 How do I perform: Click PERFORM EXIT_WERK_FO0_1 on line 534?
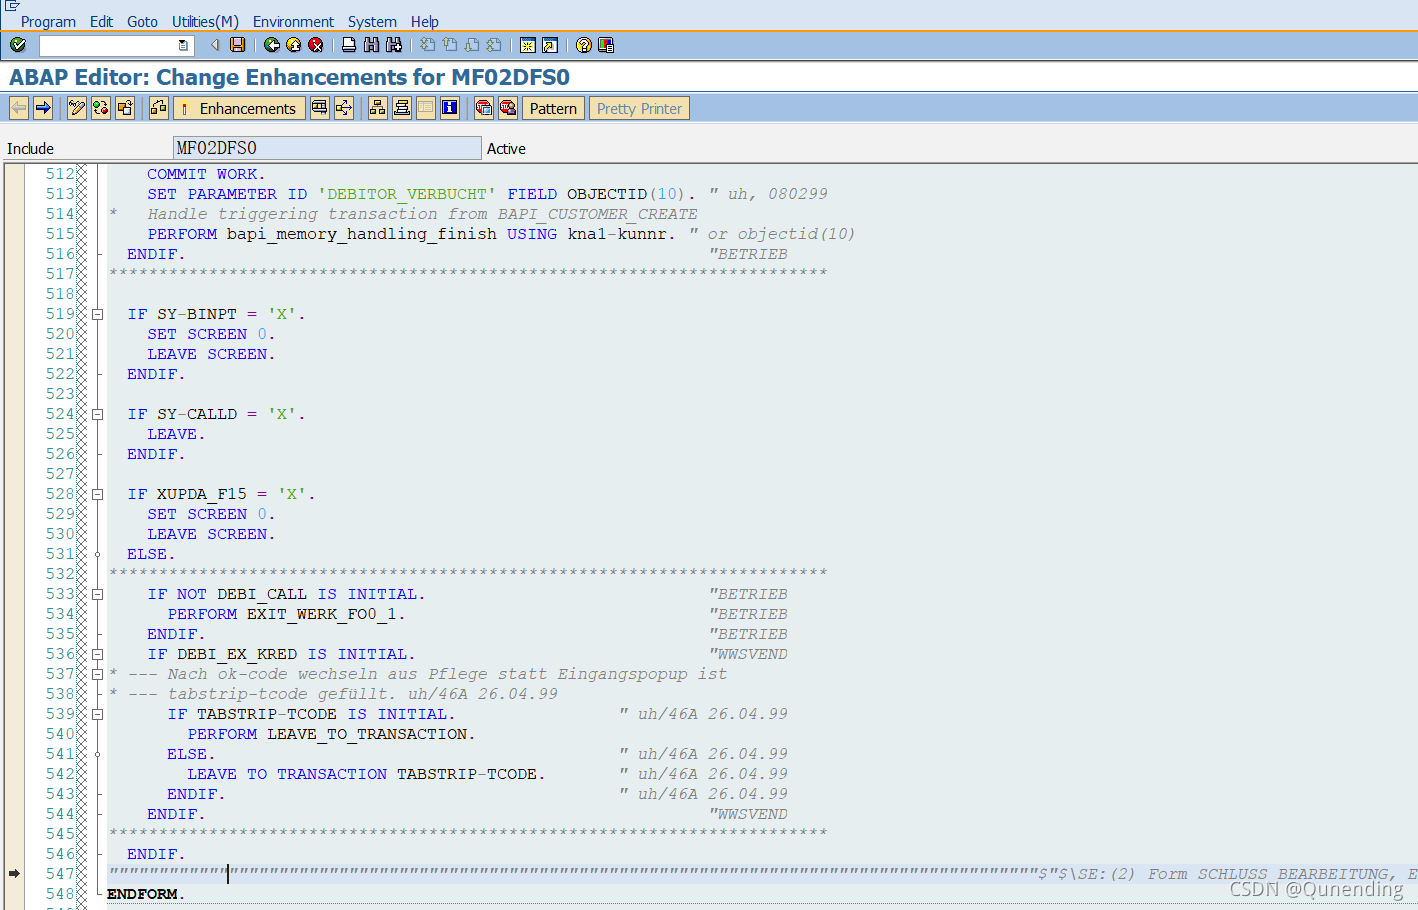[287, 614]
